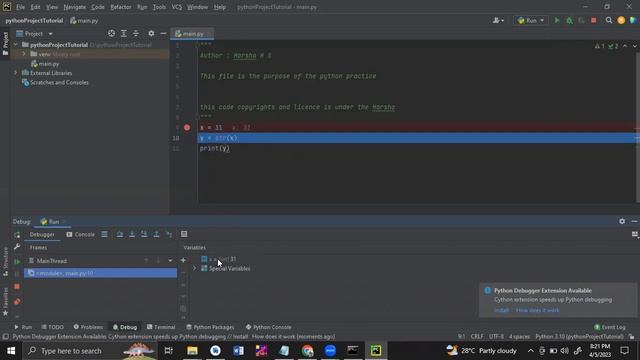Open the VCS menu
Screen dimensions: 640x360
click(177, 7)
